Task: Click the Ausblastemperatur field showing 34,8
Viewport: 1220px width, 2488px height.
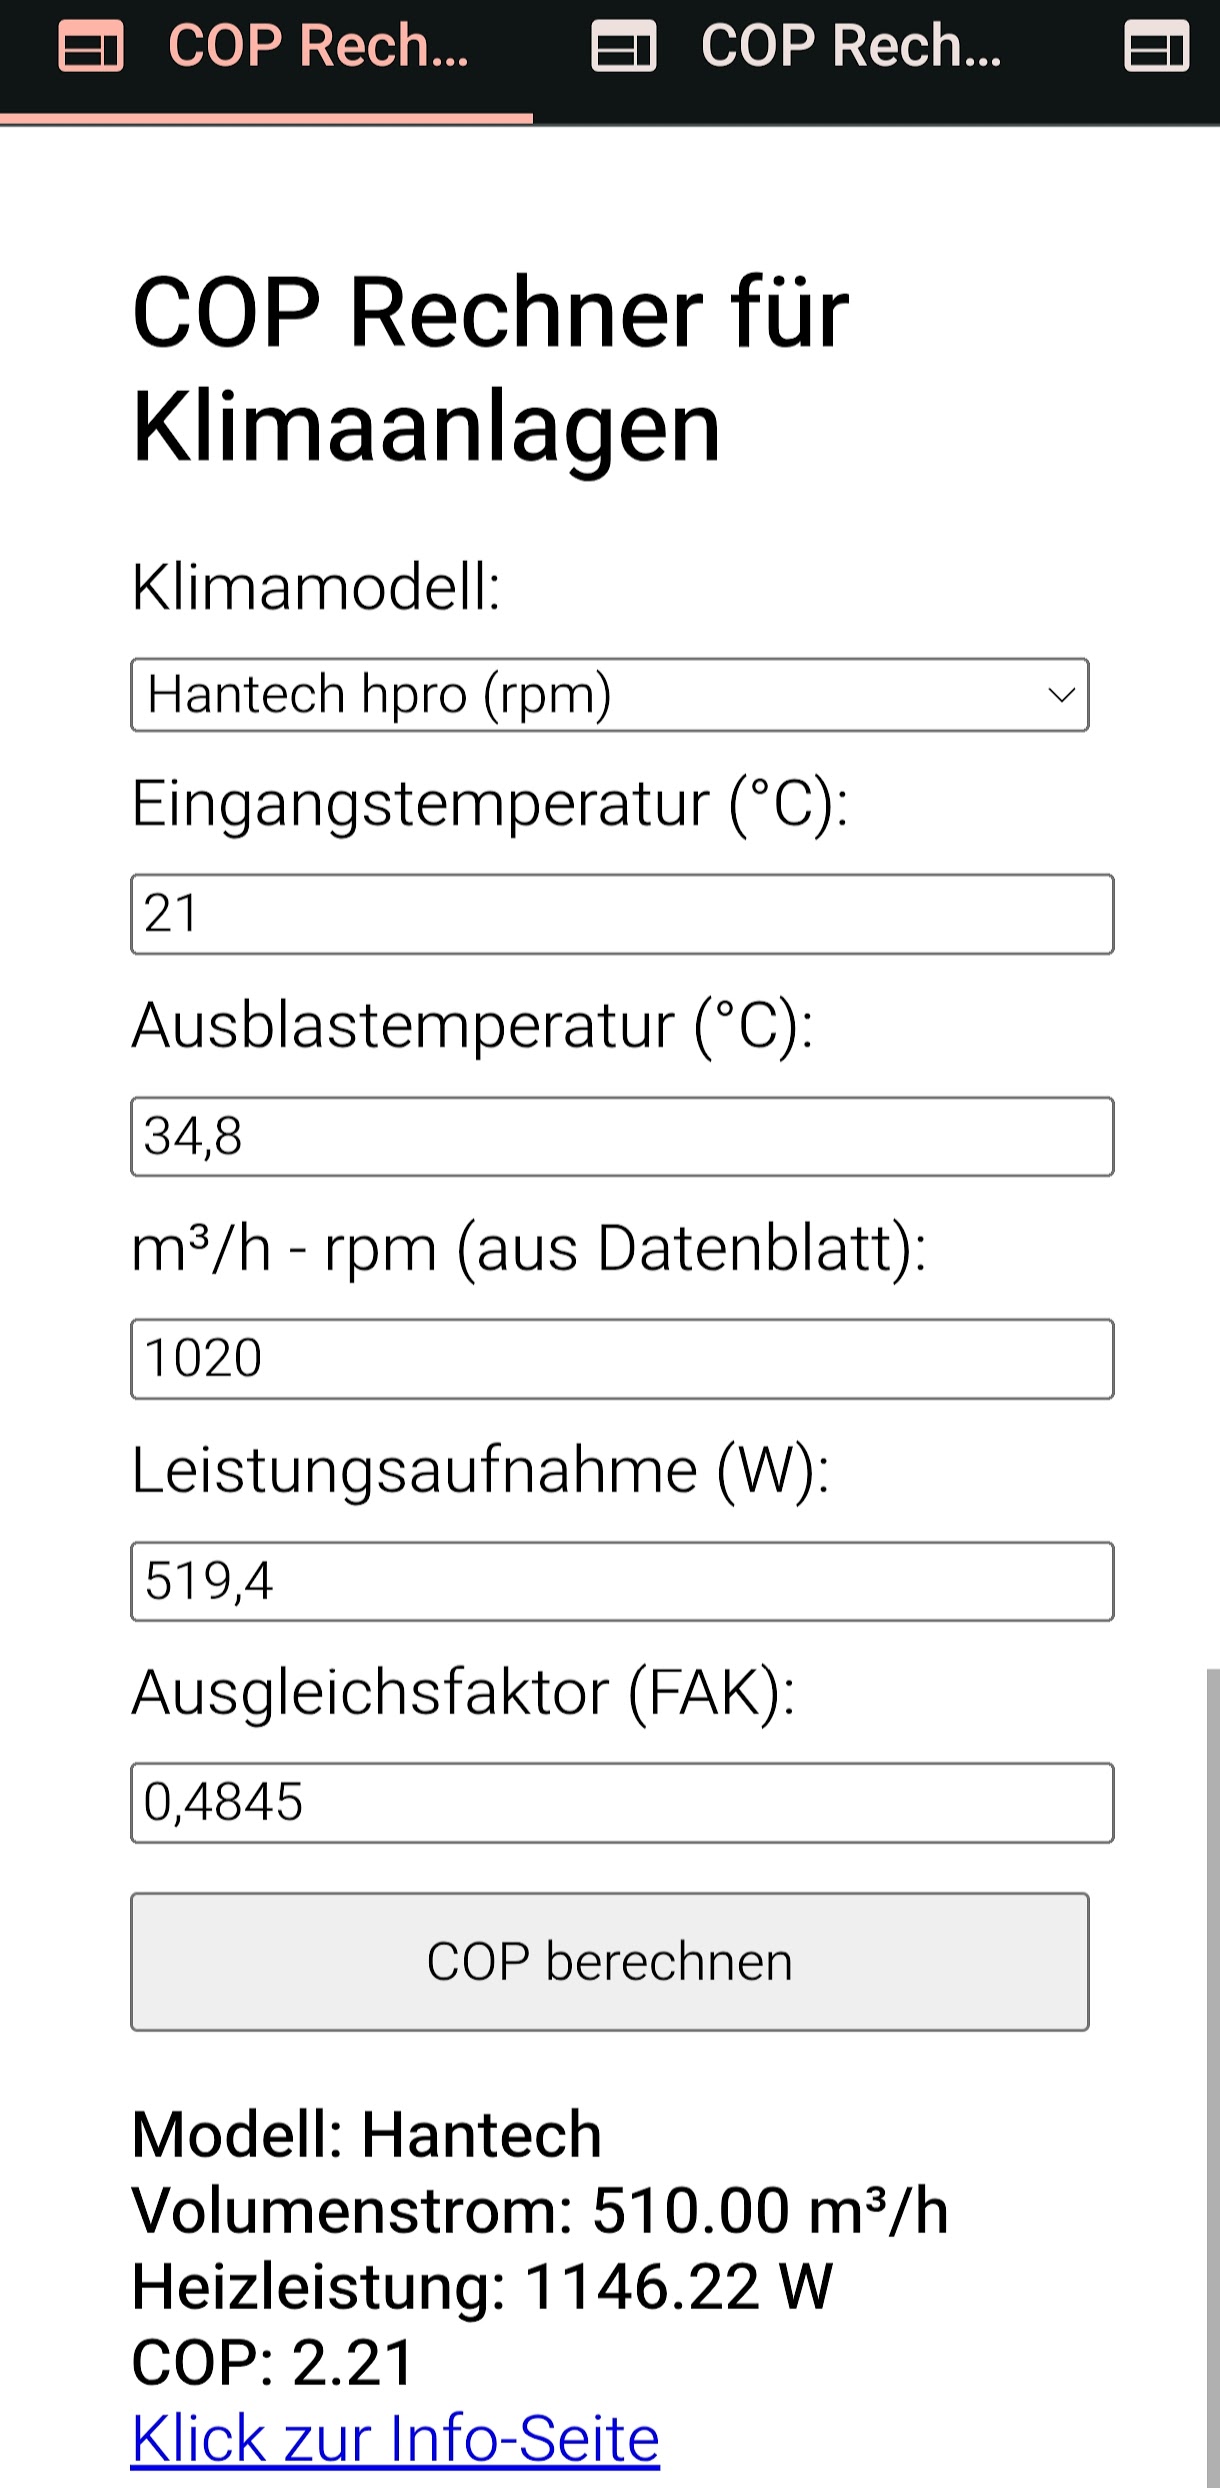Action: 622,1137
